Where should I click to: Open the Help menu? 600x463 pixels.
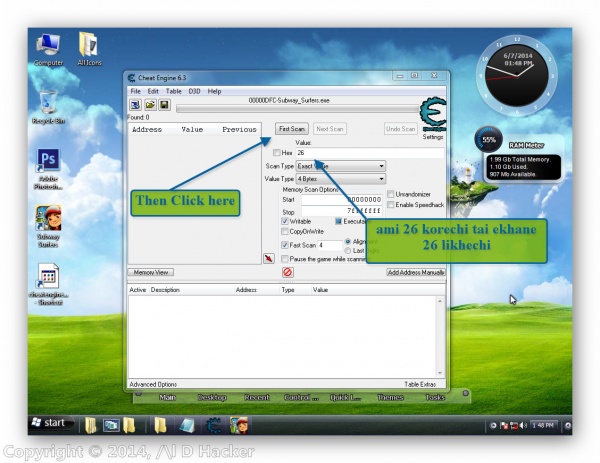[x=214, y=91]
